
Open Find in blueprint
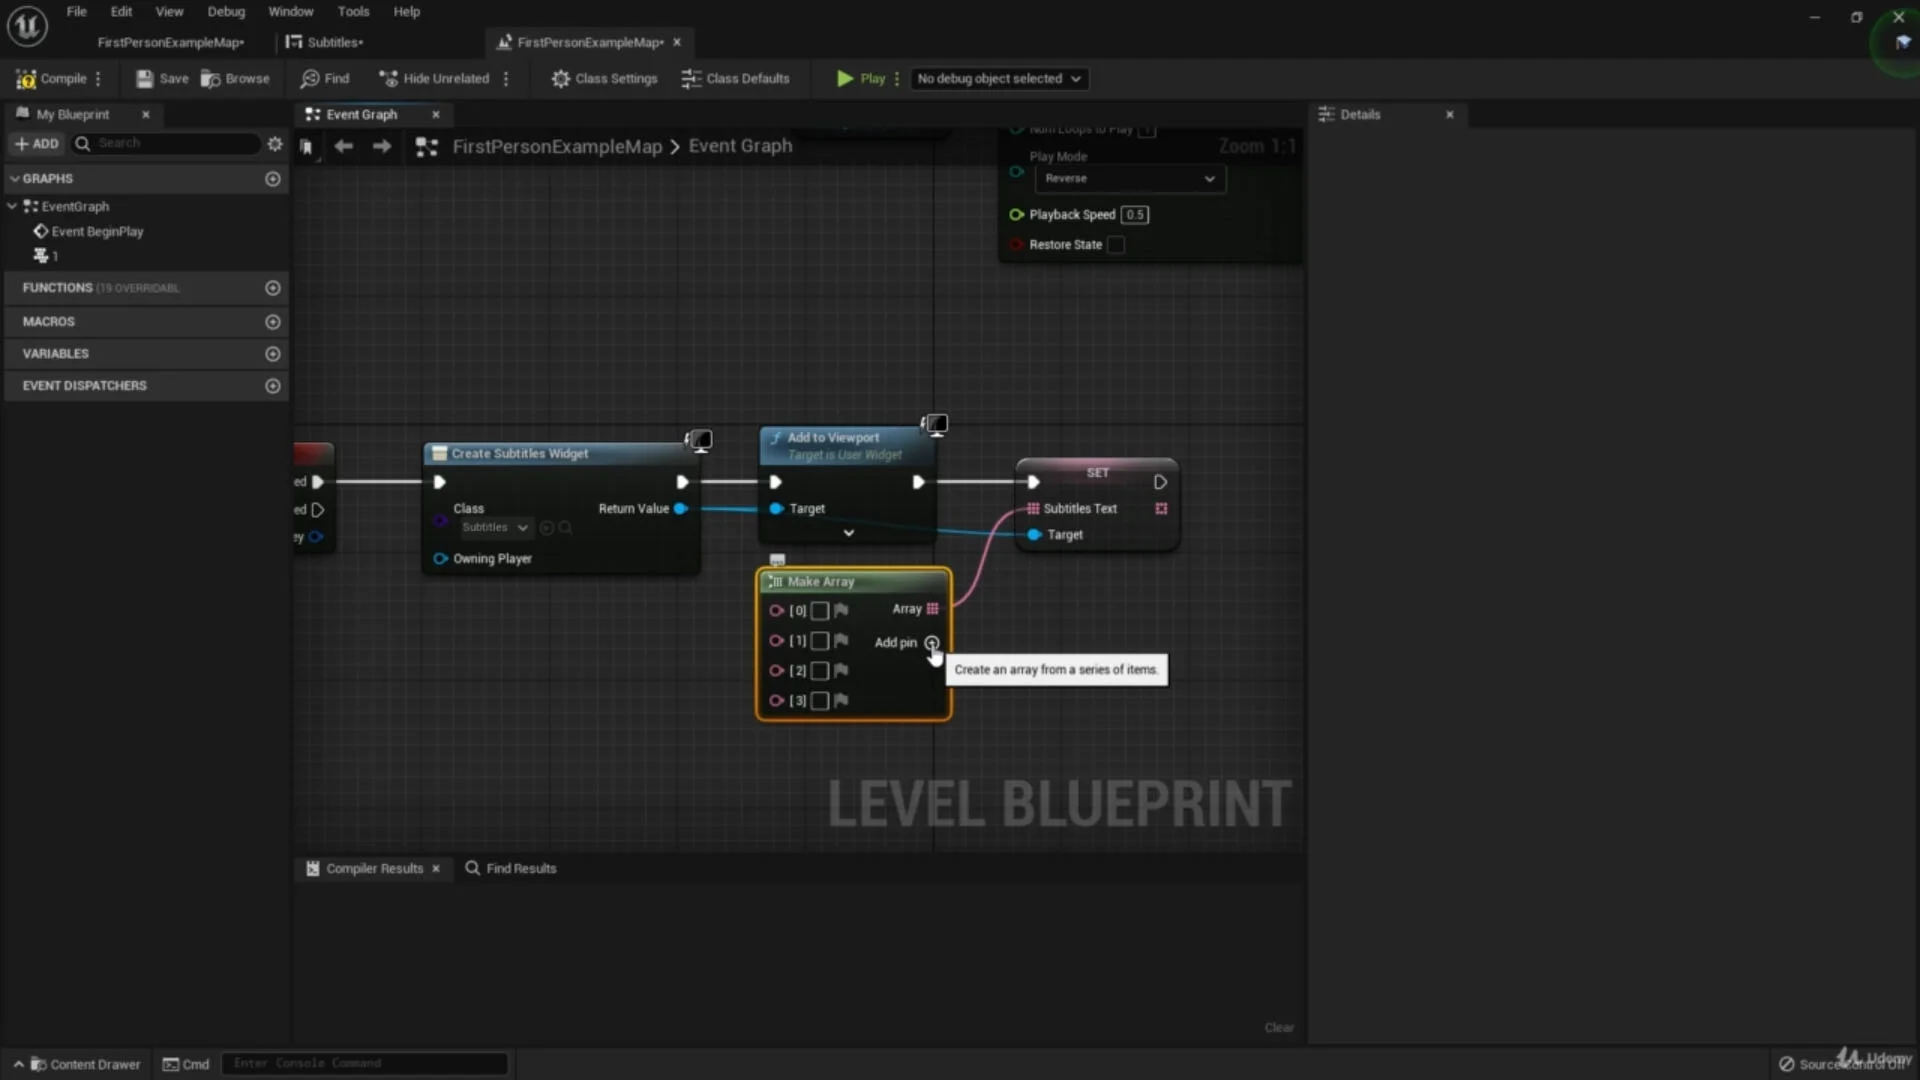[325, 79]
